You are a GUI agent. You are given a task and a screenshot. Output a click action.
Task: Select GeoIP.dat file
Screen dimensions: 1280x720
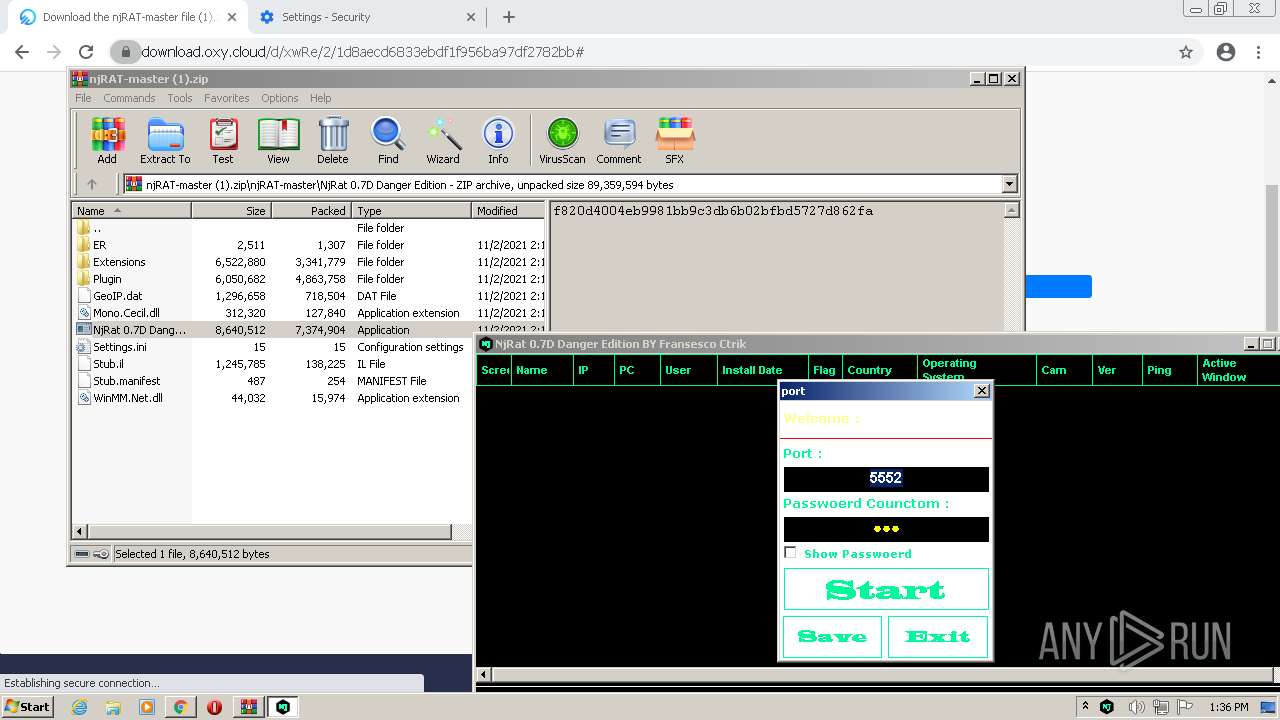pyautogui.click(x=310, y=296)
